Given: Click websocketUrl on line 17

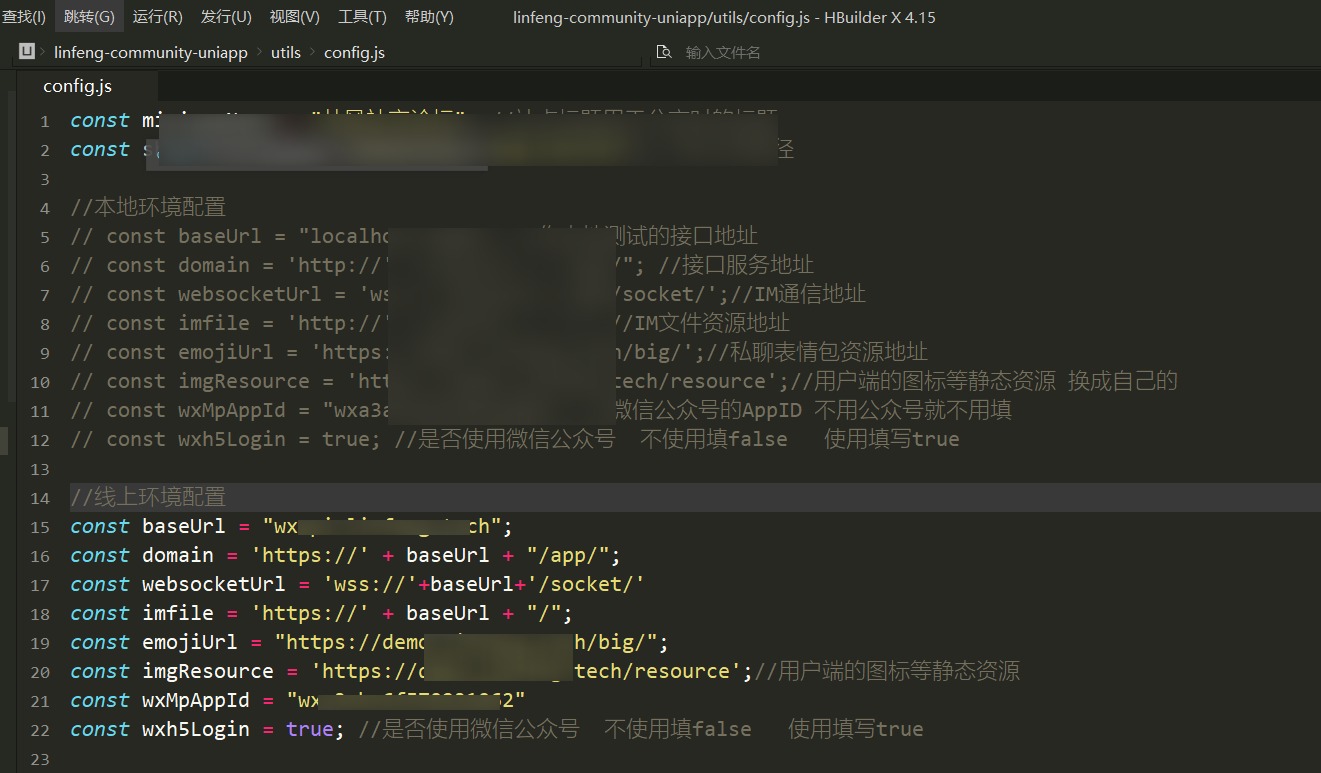Looking at the screenshot, I should coord(214,584).
